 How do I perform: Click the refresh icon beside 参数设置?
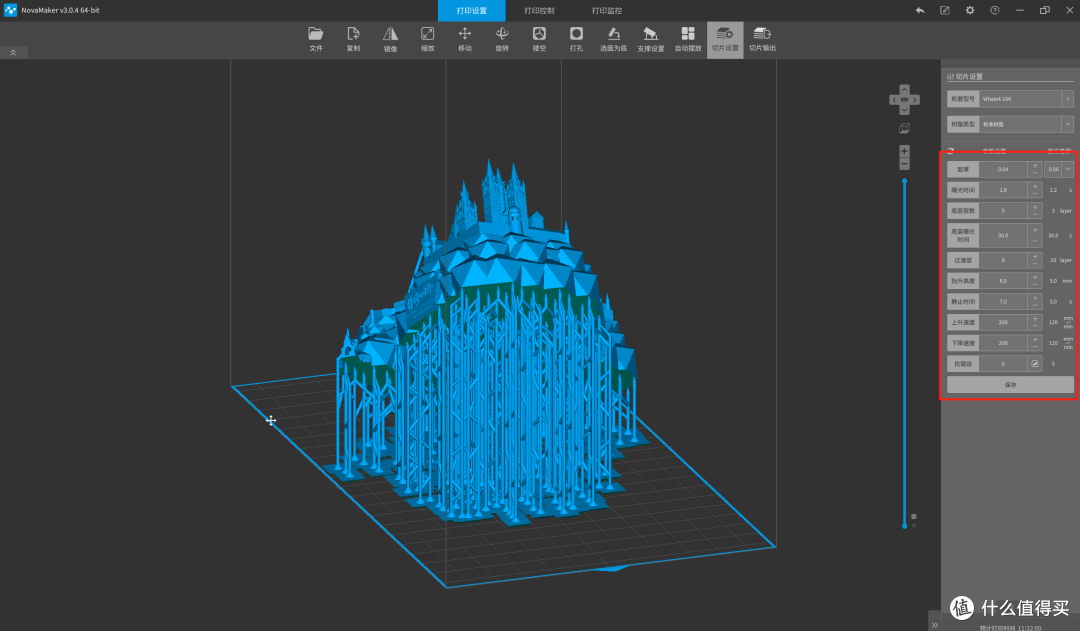(951, 151)
